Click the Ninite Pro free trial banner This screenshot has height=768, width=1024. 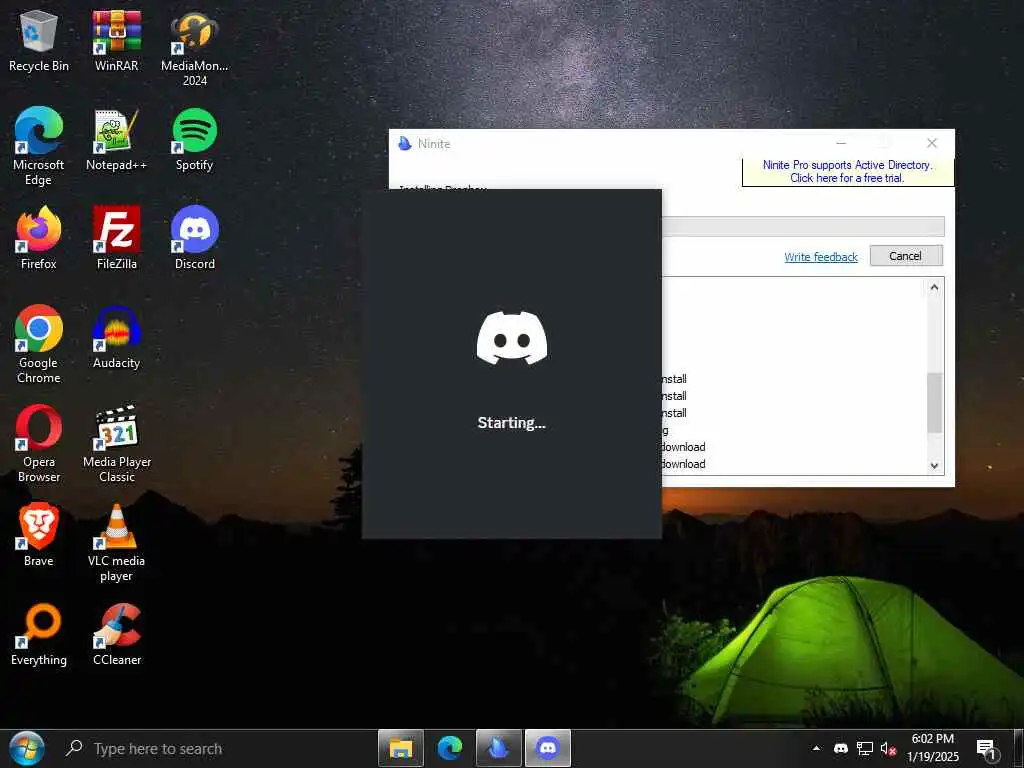tap(848, 172)
